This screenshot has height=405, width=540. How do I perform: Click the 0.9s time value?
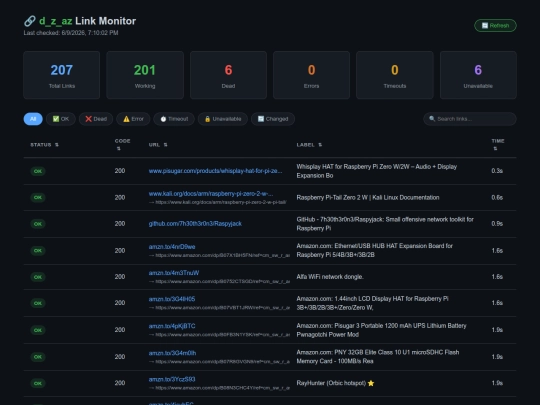(497, 224)
